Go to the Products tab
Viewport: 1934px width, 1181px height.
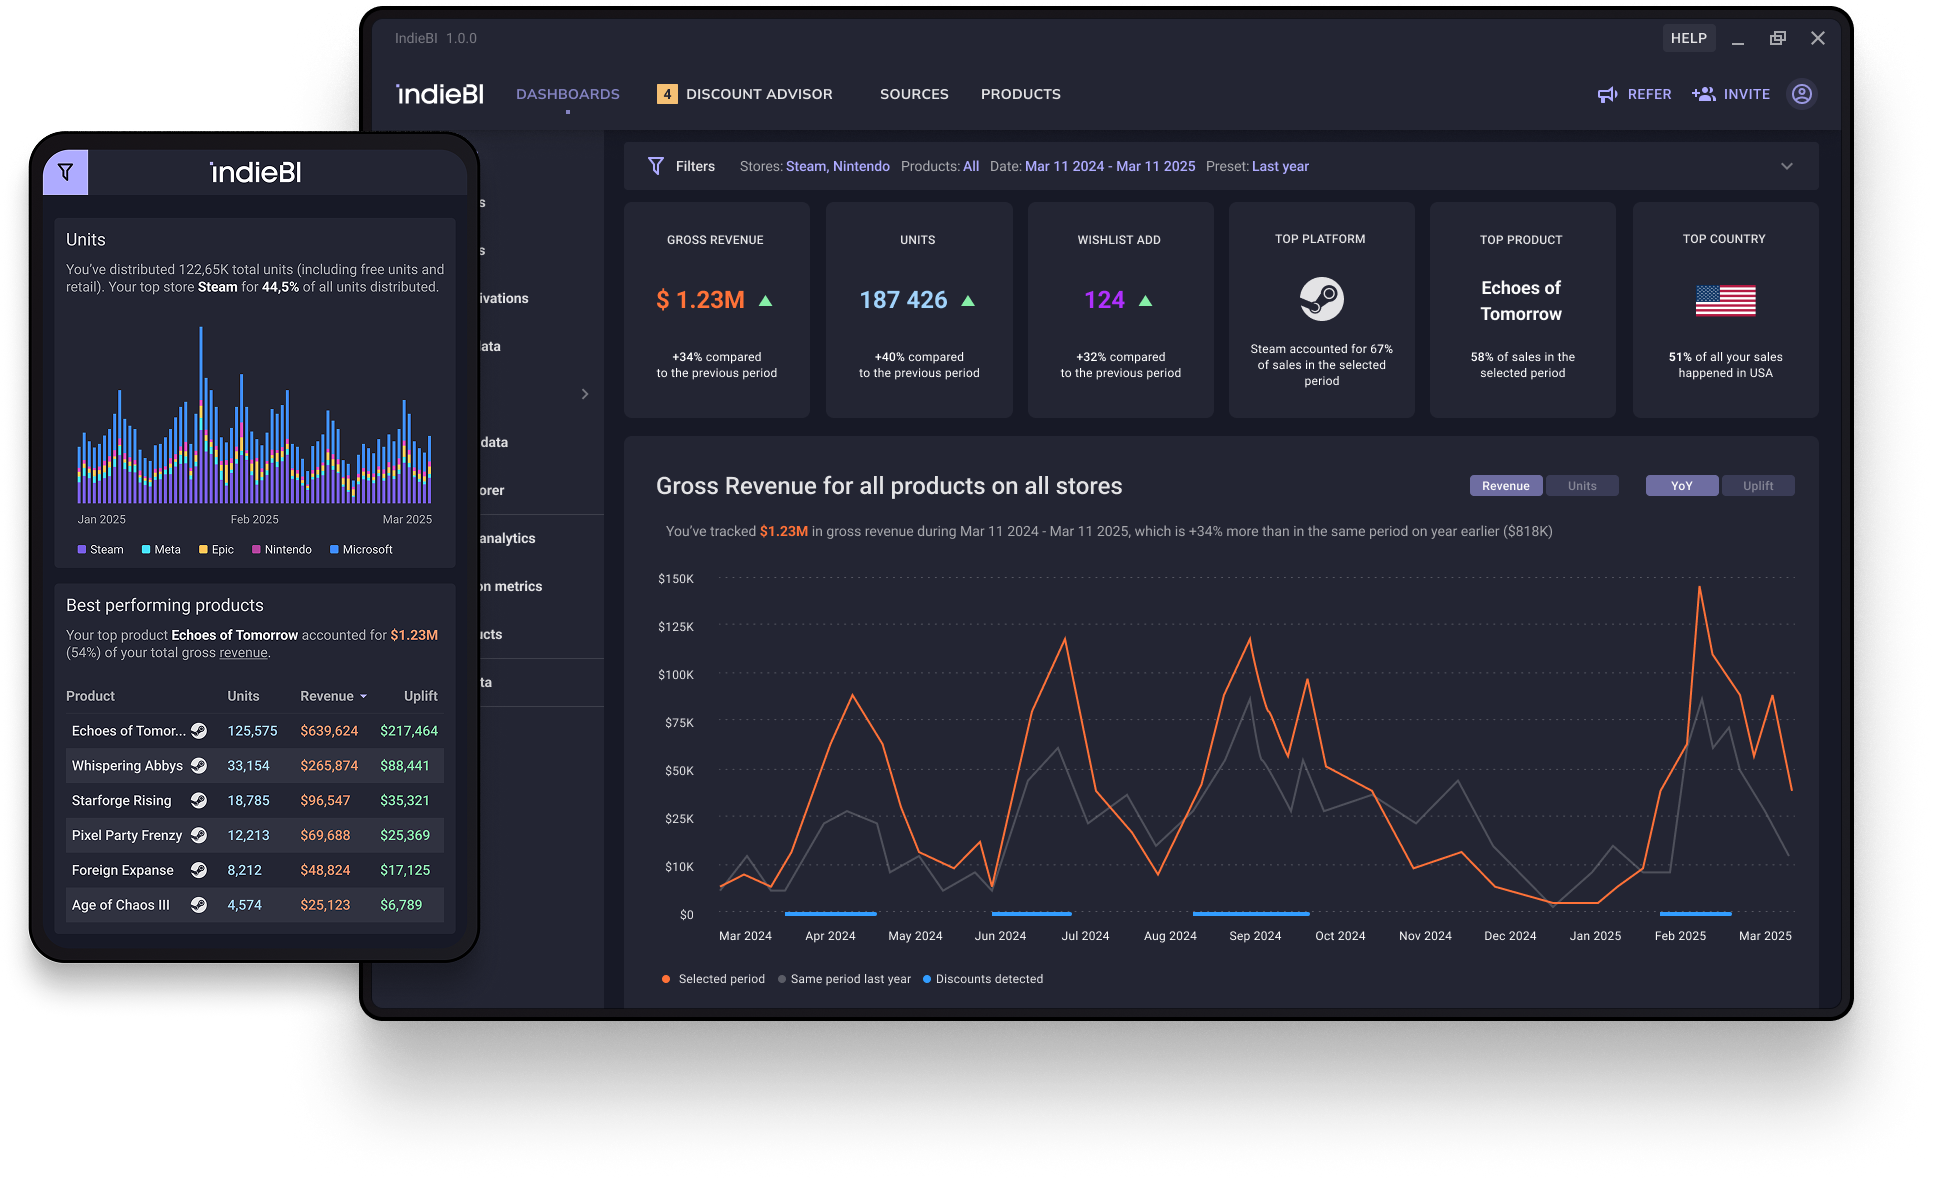(x=1020, y=94)
